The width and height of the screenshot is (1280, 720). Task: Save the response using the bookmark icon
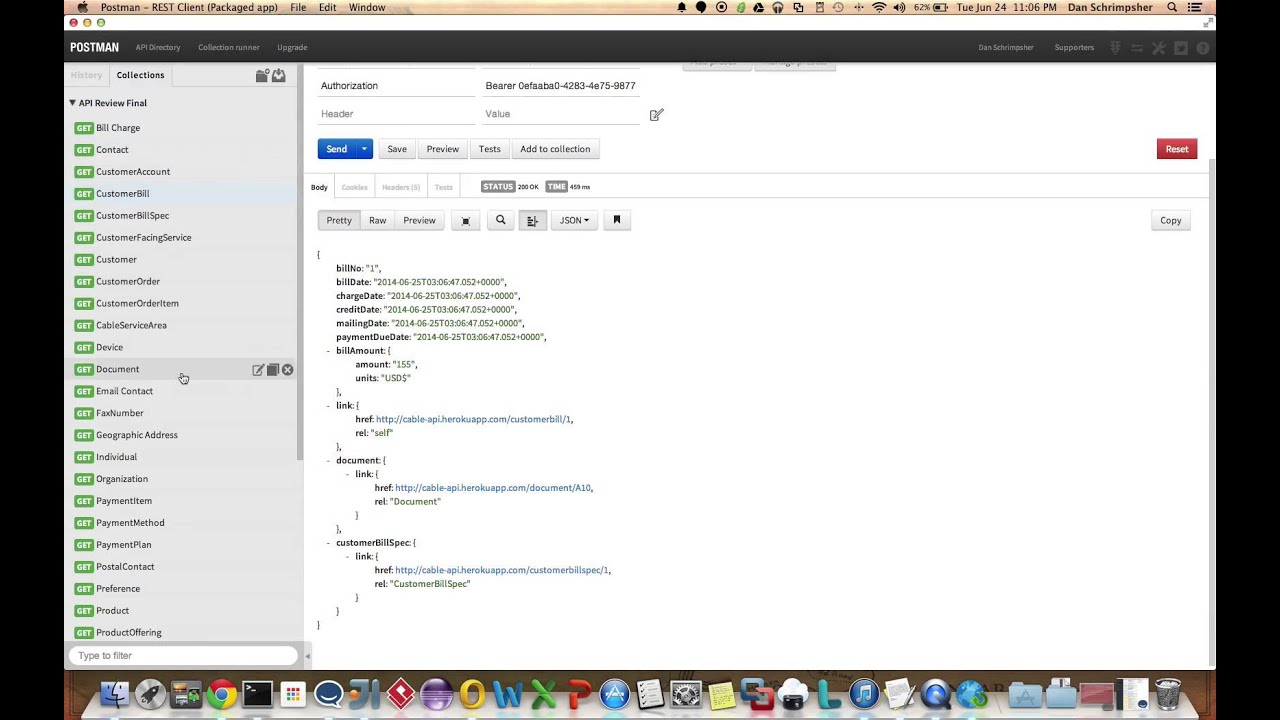point(617,220)
